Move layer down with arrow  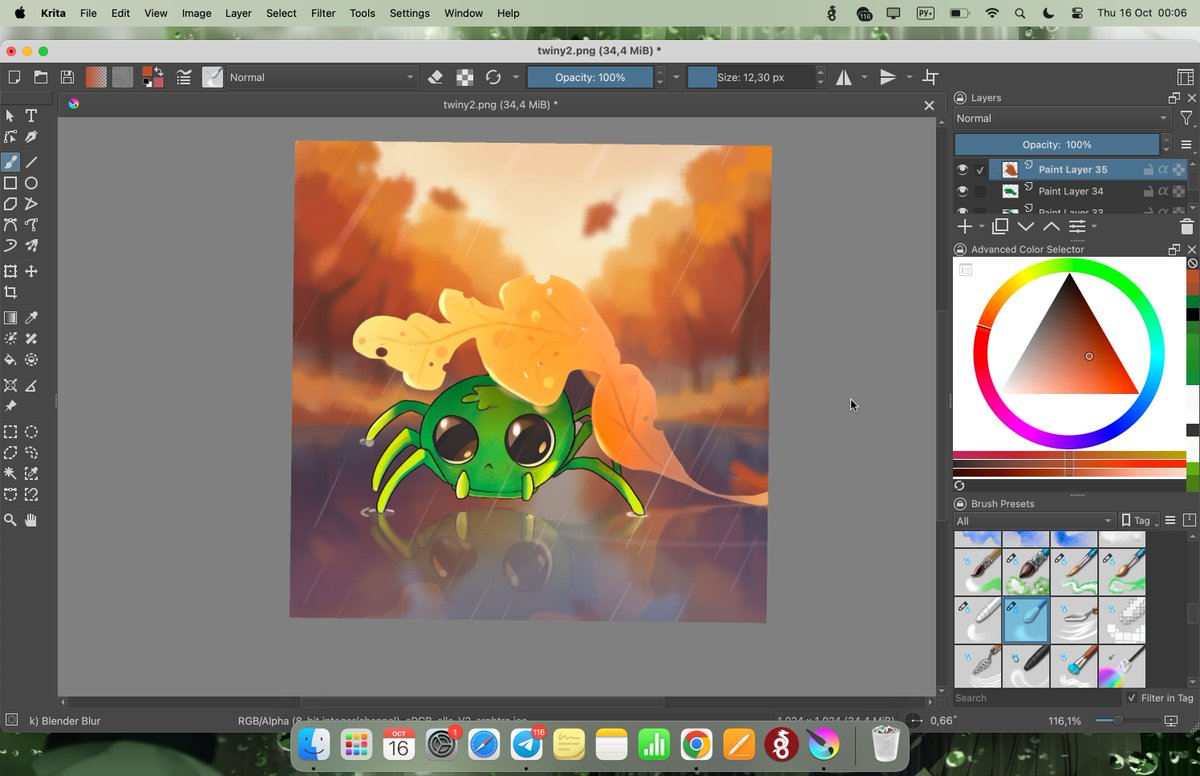coord(1025,227)
